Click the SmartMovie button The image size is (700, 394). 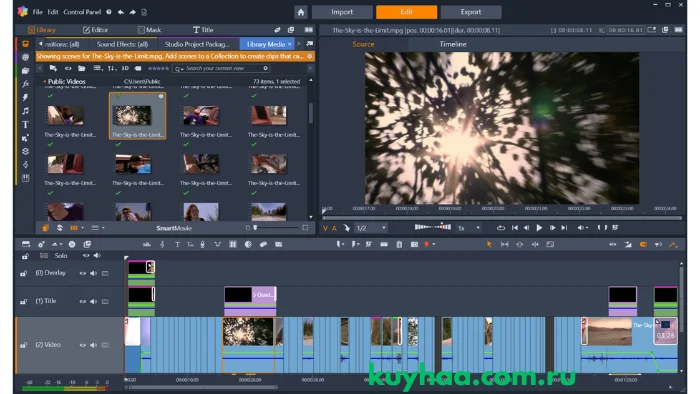tap(174, 228)
